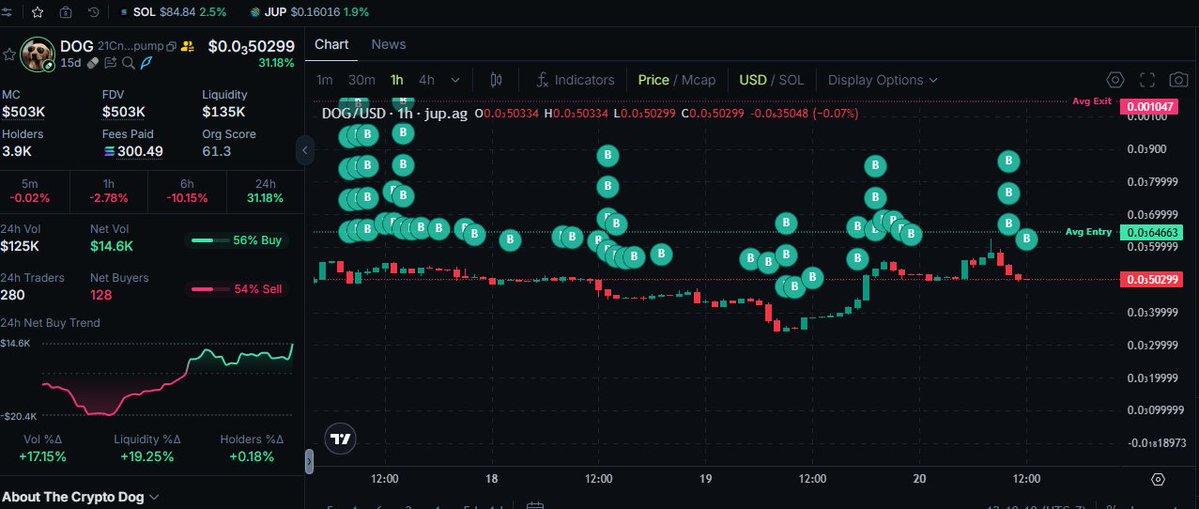This screenshot has width=1199, height=509.
Task: Open the SOL ticker in the top bar
Action: 172,12
